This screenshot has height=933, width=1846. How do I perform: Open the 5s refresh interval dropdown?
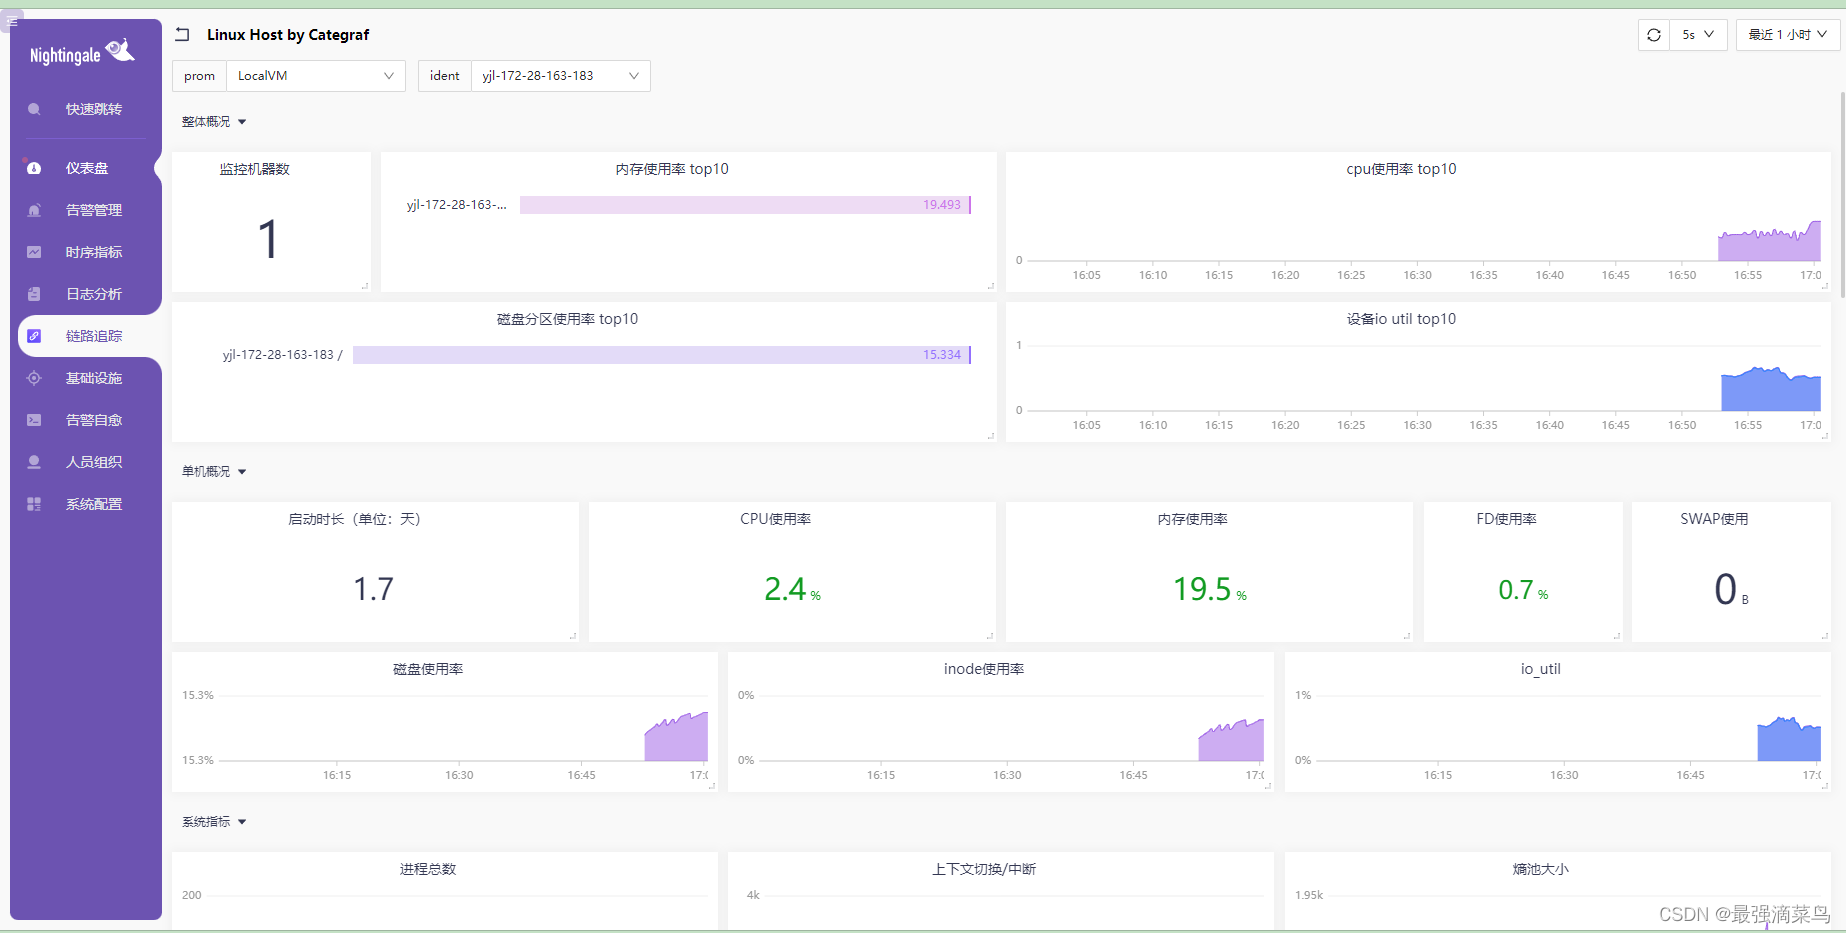pos(1698,35)
